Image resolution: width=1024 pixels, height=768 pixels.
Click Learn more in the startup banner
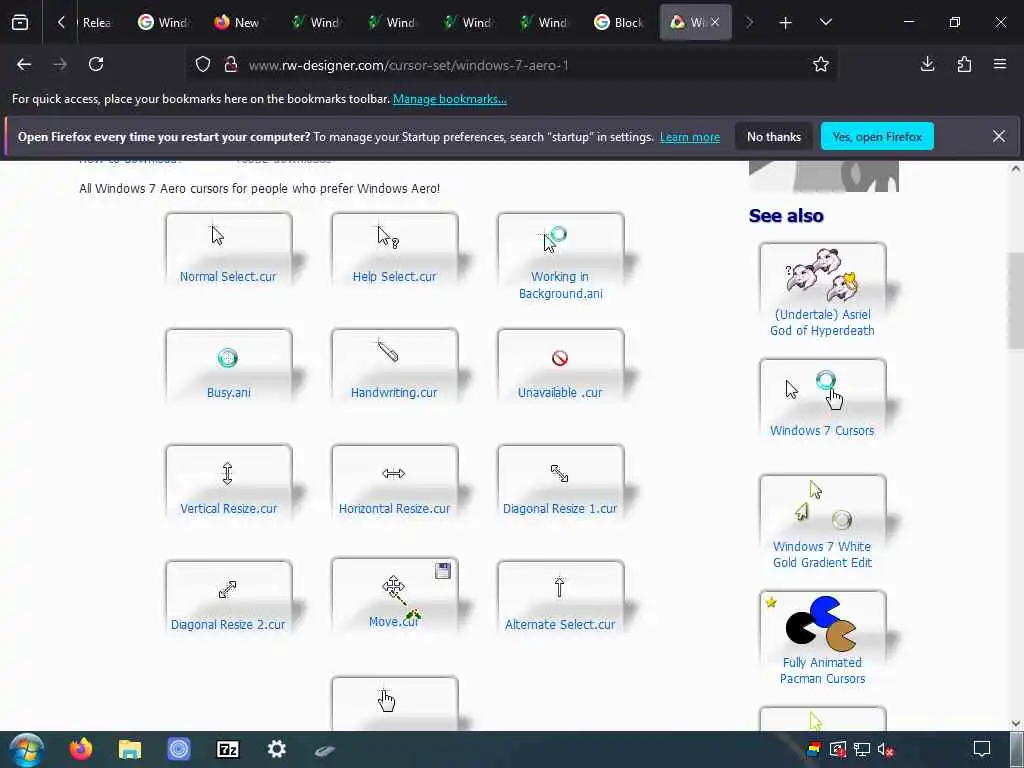pos(690,137)
